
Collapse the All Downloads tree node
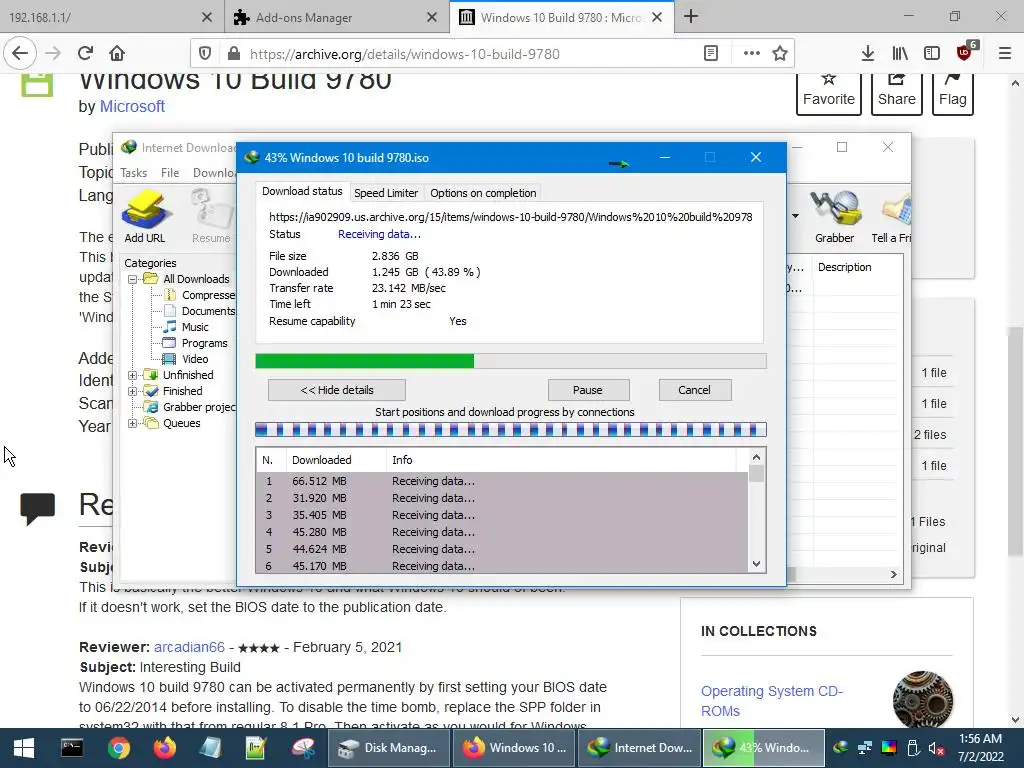pyautogui.click(x=133, y=279)
